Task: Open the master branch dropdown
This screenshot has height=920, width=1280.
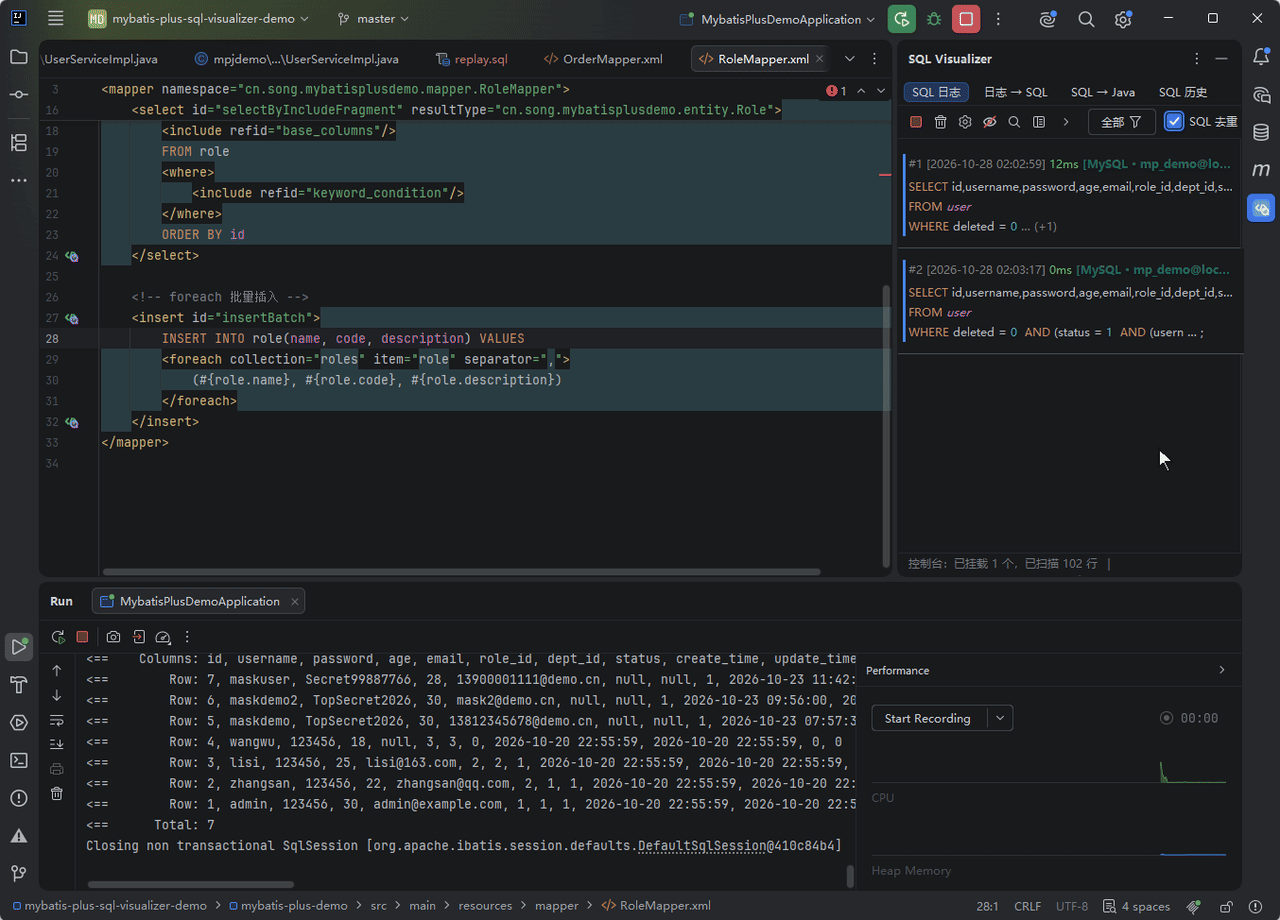Action: 374,19
